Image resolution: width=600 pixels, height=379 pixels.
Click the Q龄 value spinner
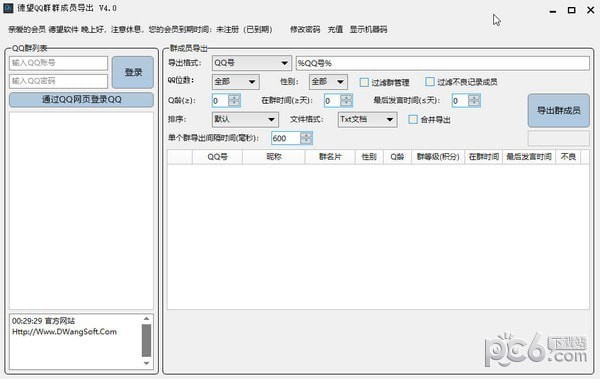(226, 101)
